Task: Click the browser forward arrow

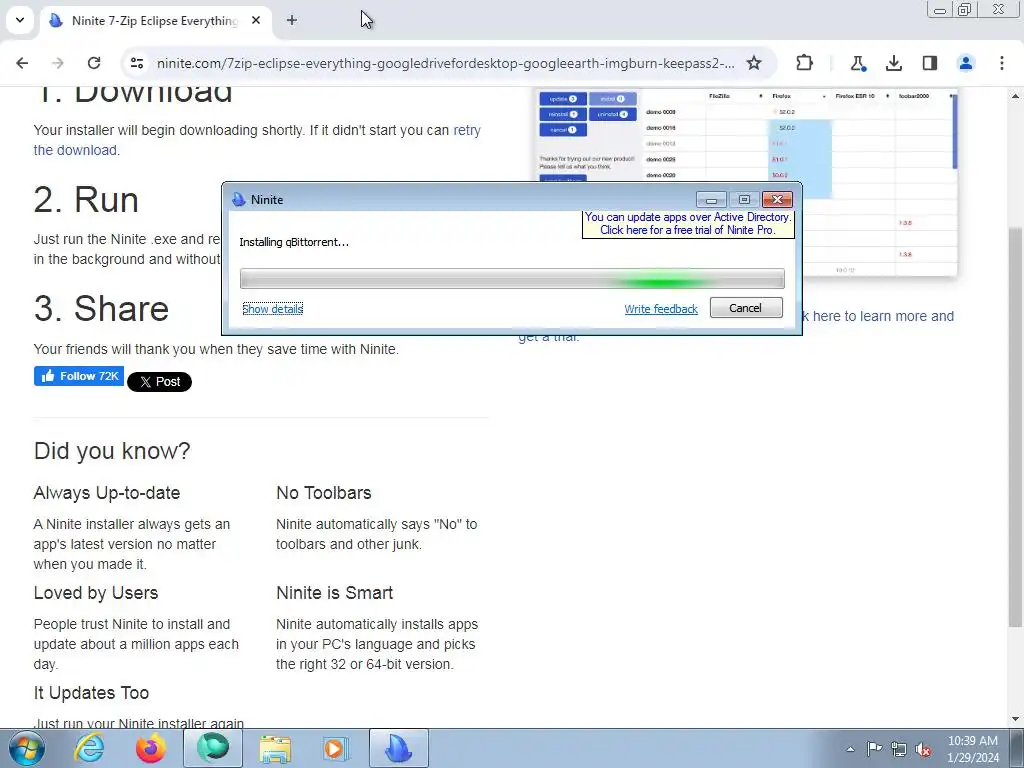Action: click(58, 63)
